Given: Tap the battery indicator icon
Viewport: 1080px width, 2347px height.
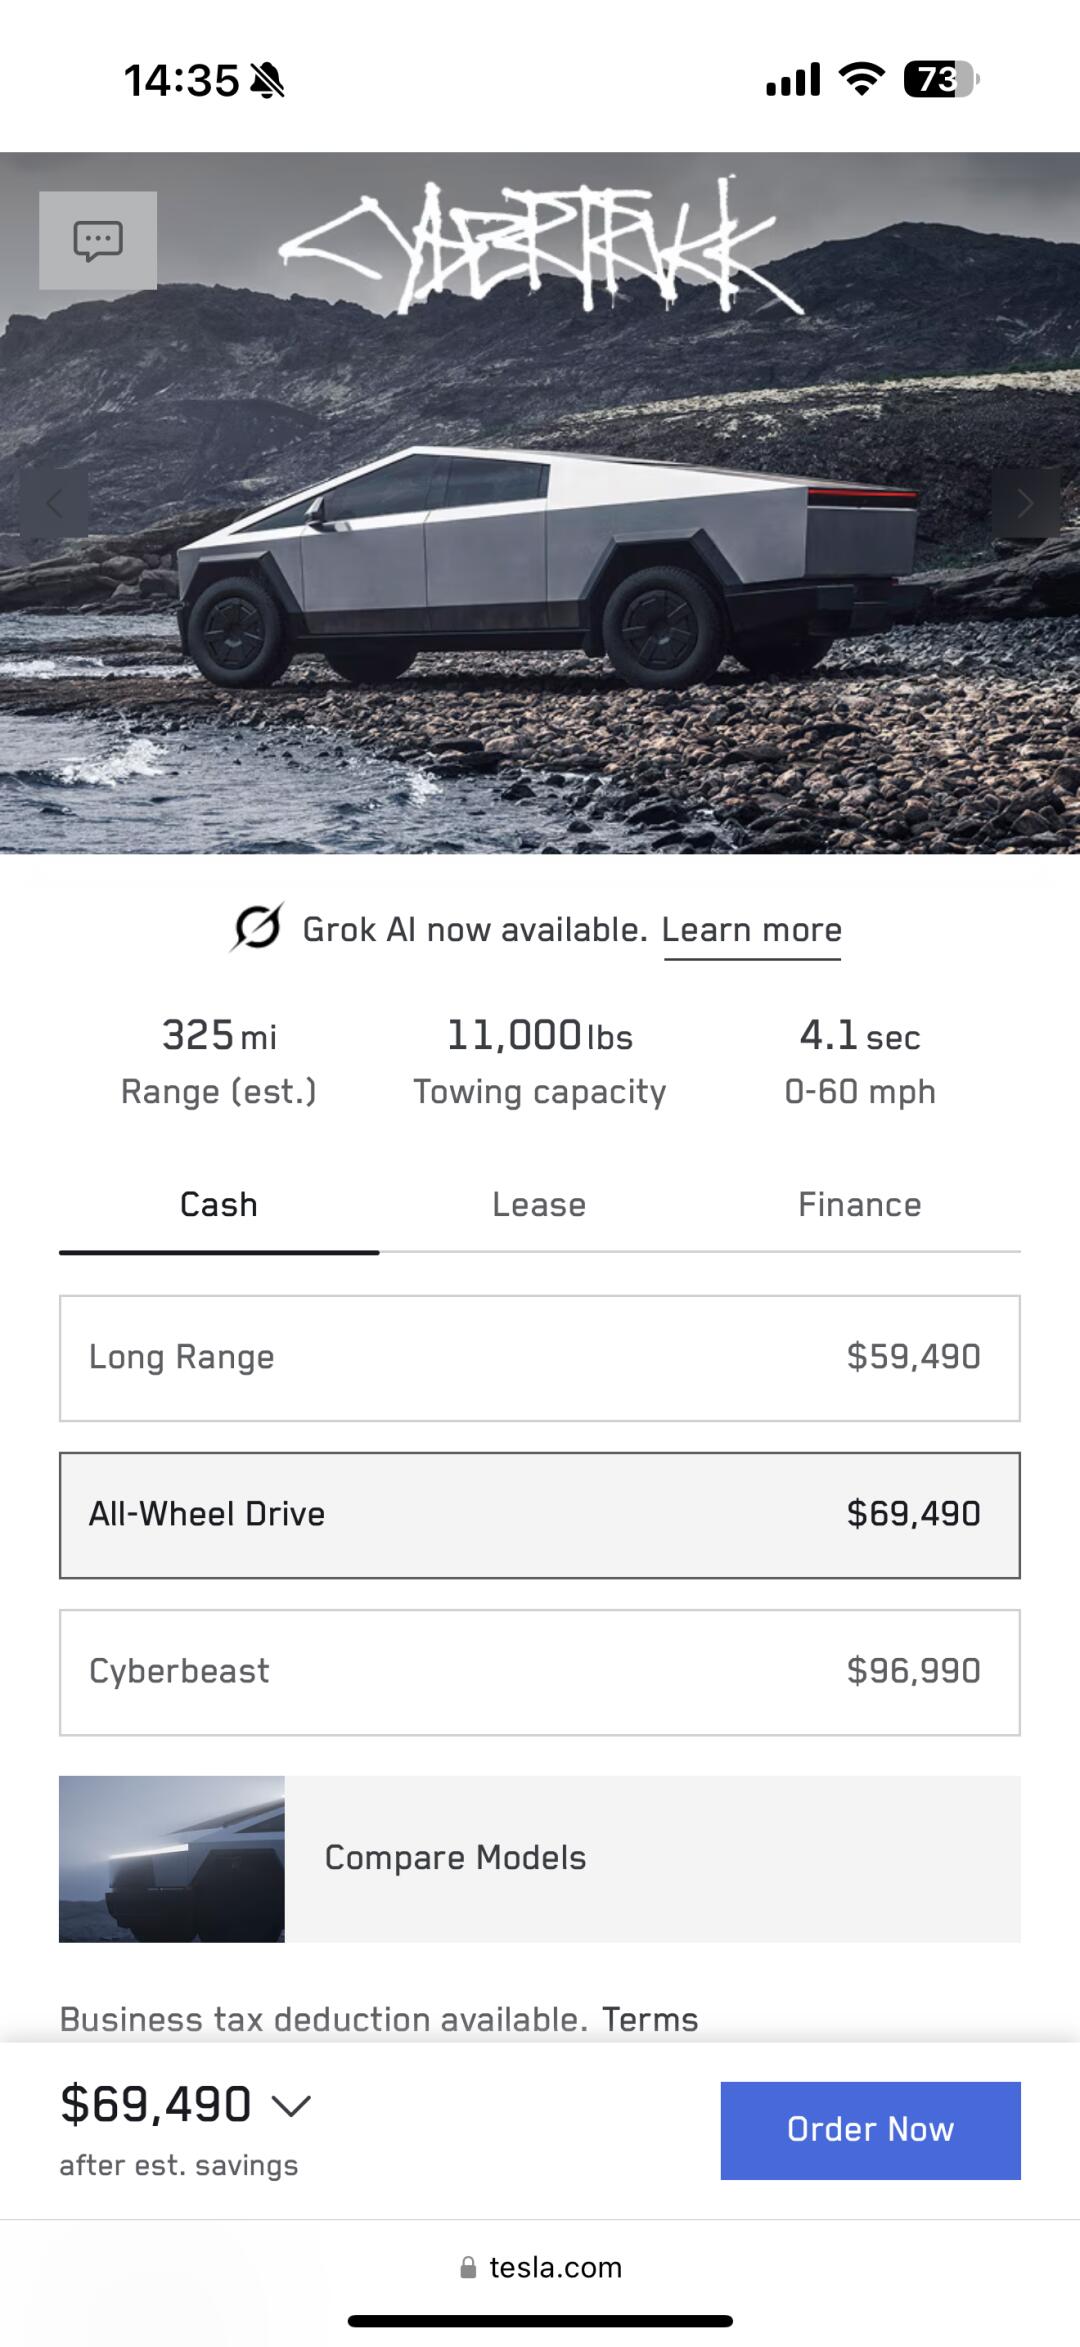Looking at the screenshot, I should point(940,79).
